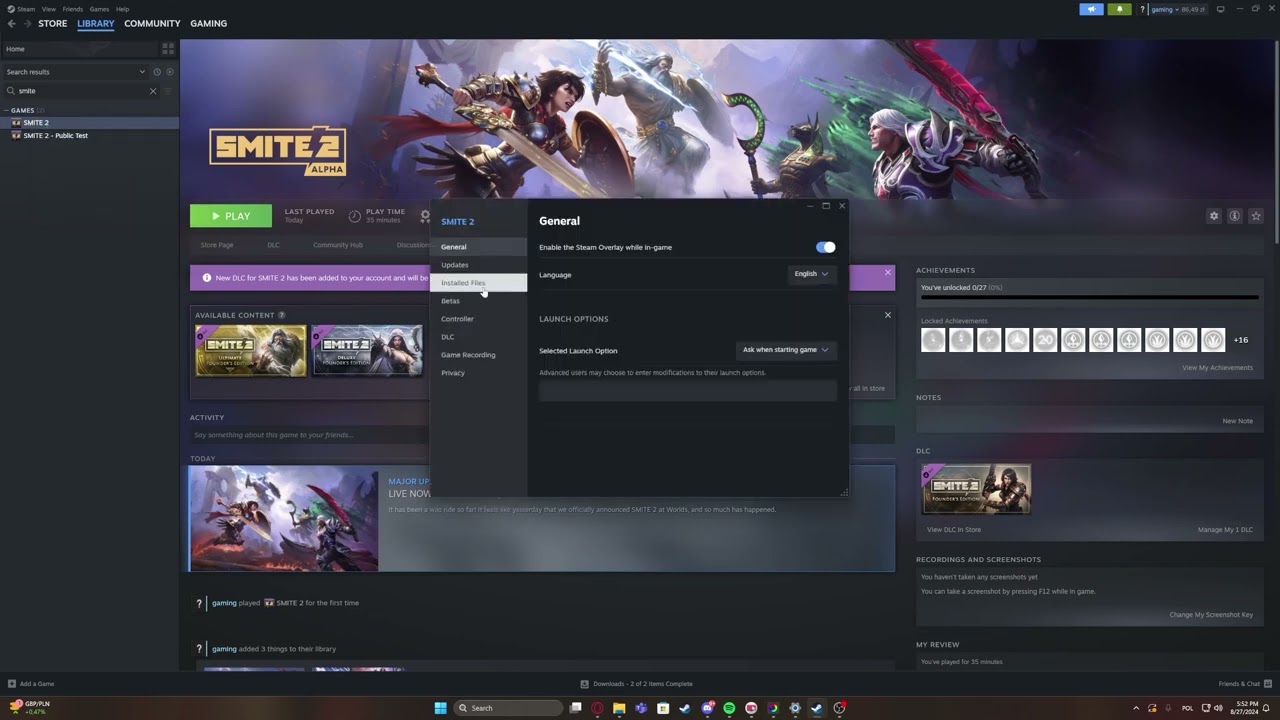Click Manage My 1 DLC link
Screen dimensions: 1280x720
(x=1225, y=530)
